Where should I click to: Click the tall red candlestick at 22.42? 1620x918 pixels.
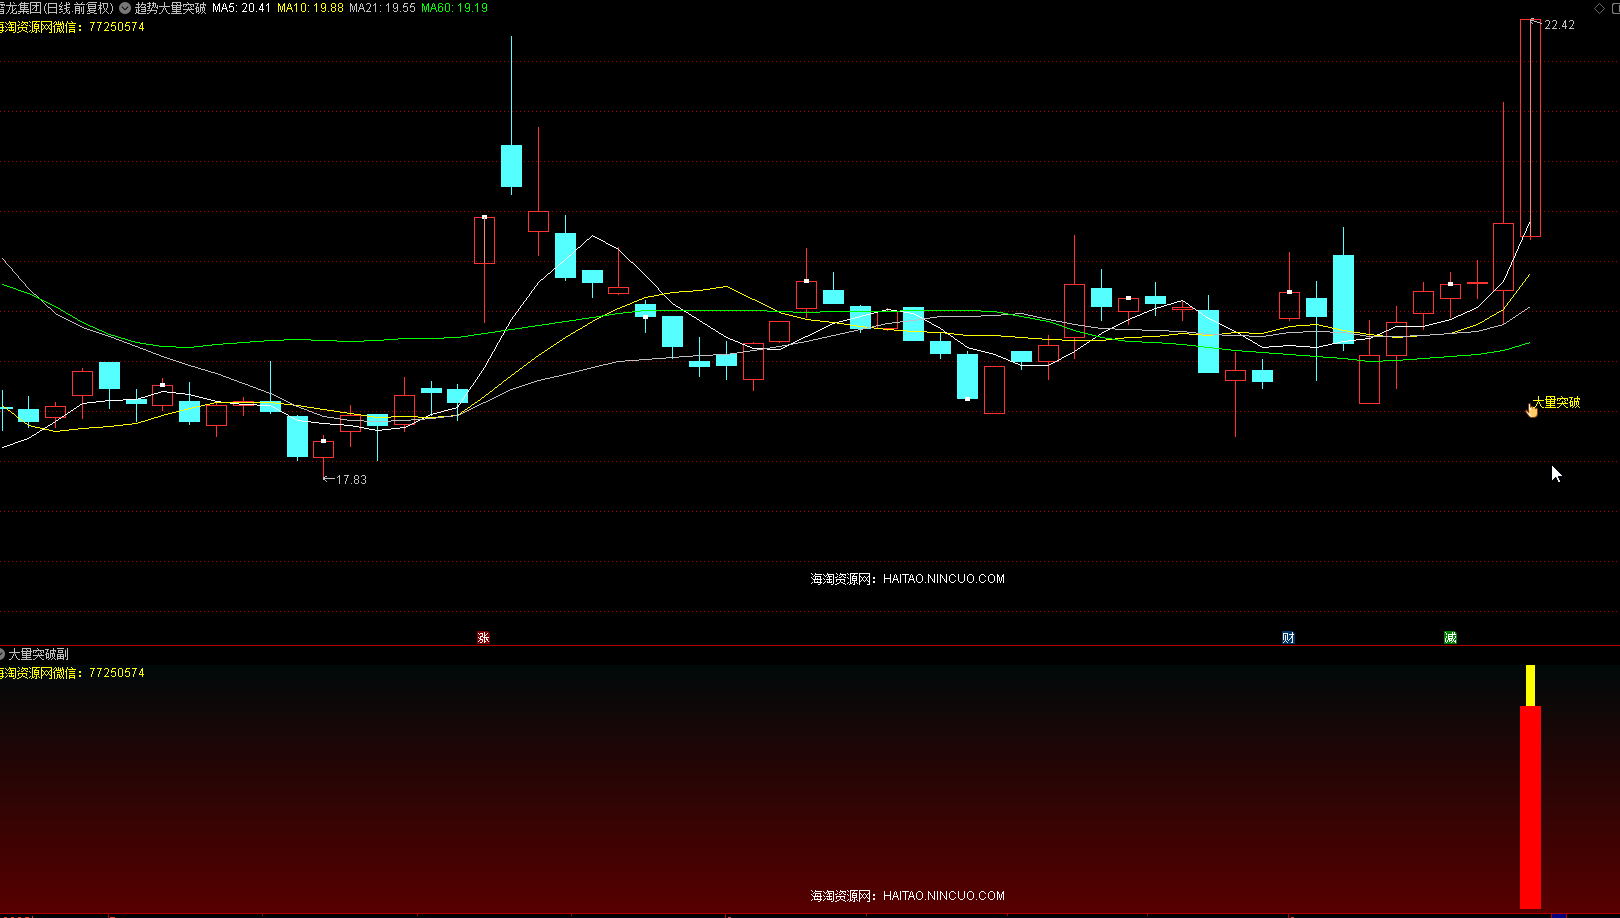pyautogui.click(x=1530, y=128)
